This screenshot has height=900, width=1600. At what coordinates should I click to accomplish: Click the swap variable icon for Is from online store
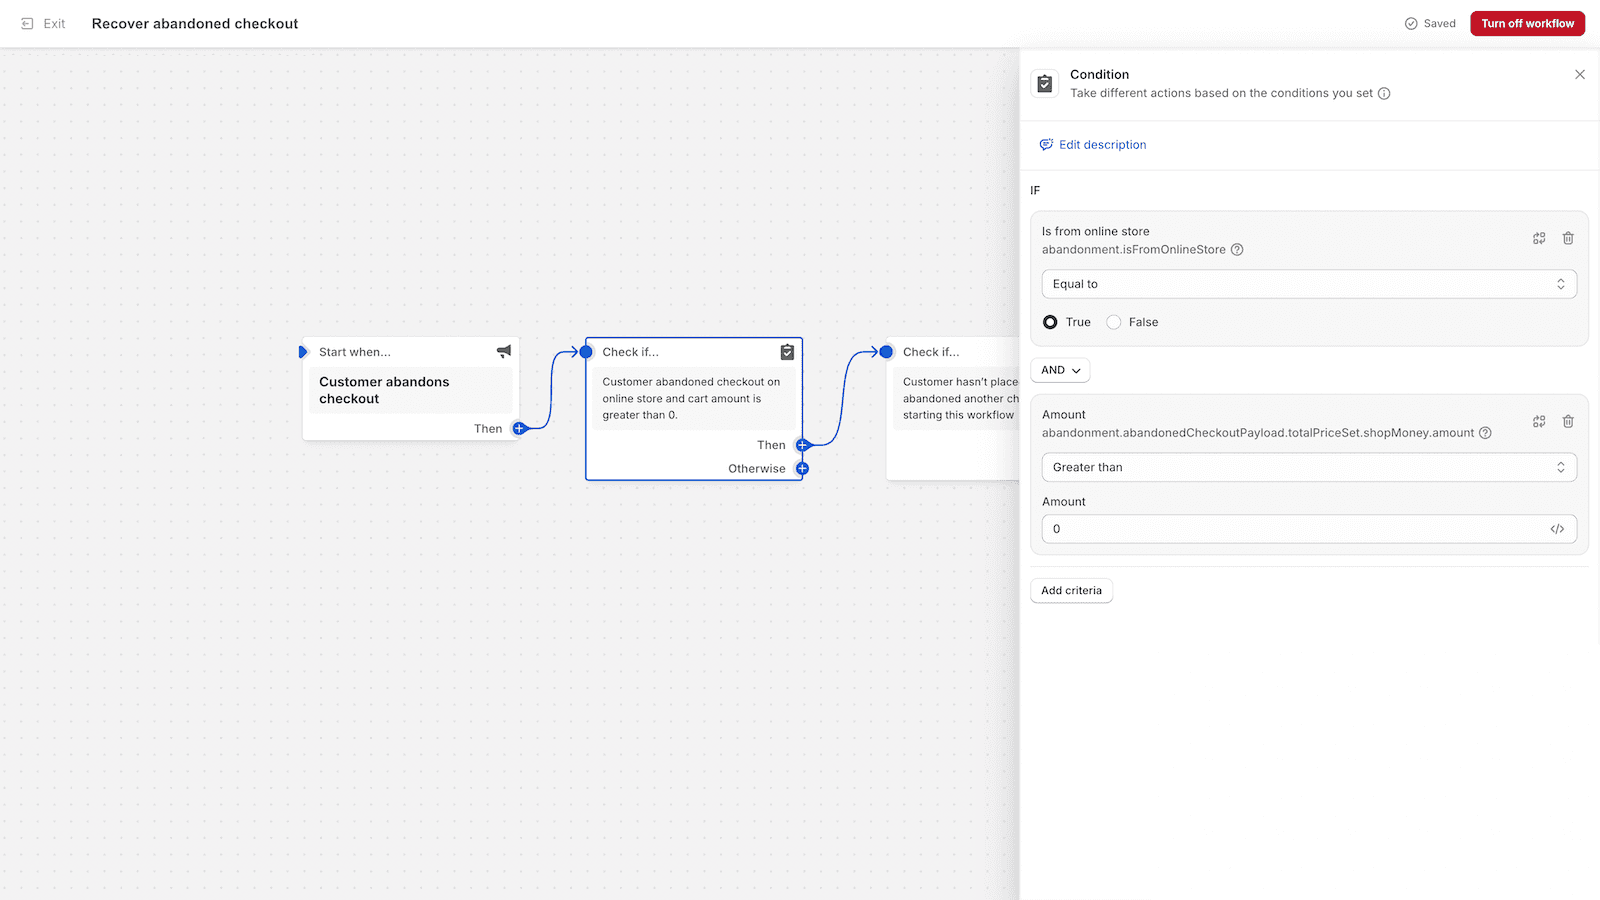[x=1538, y=238]
